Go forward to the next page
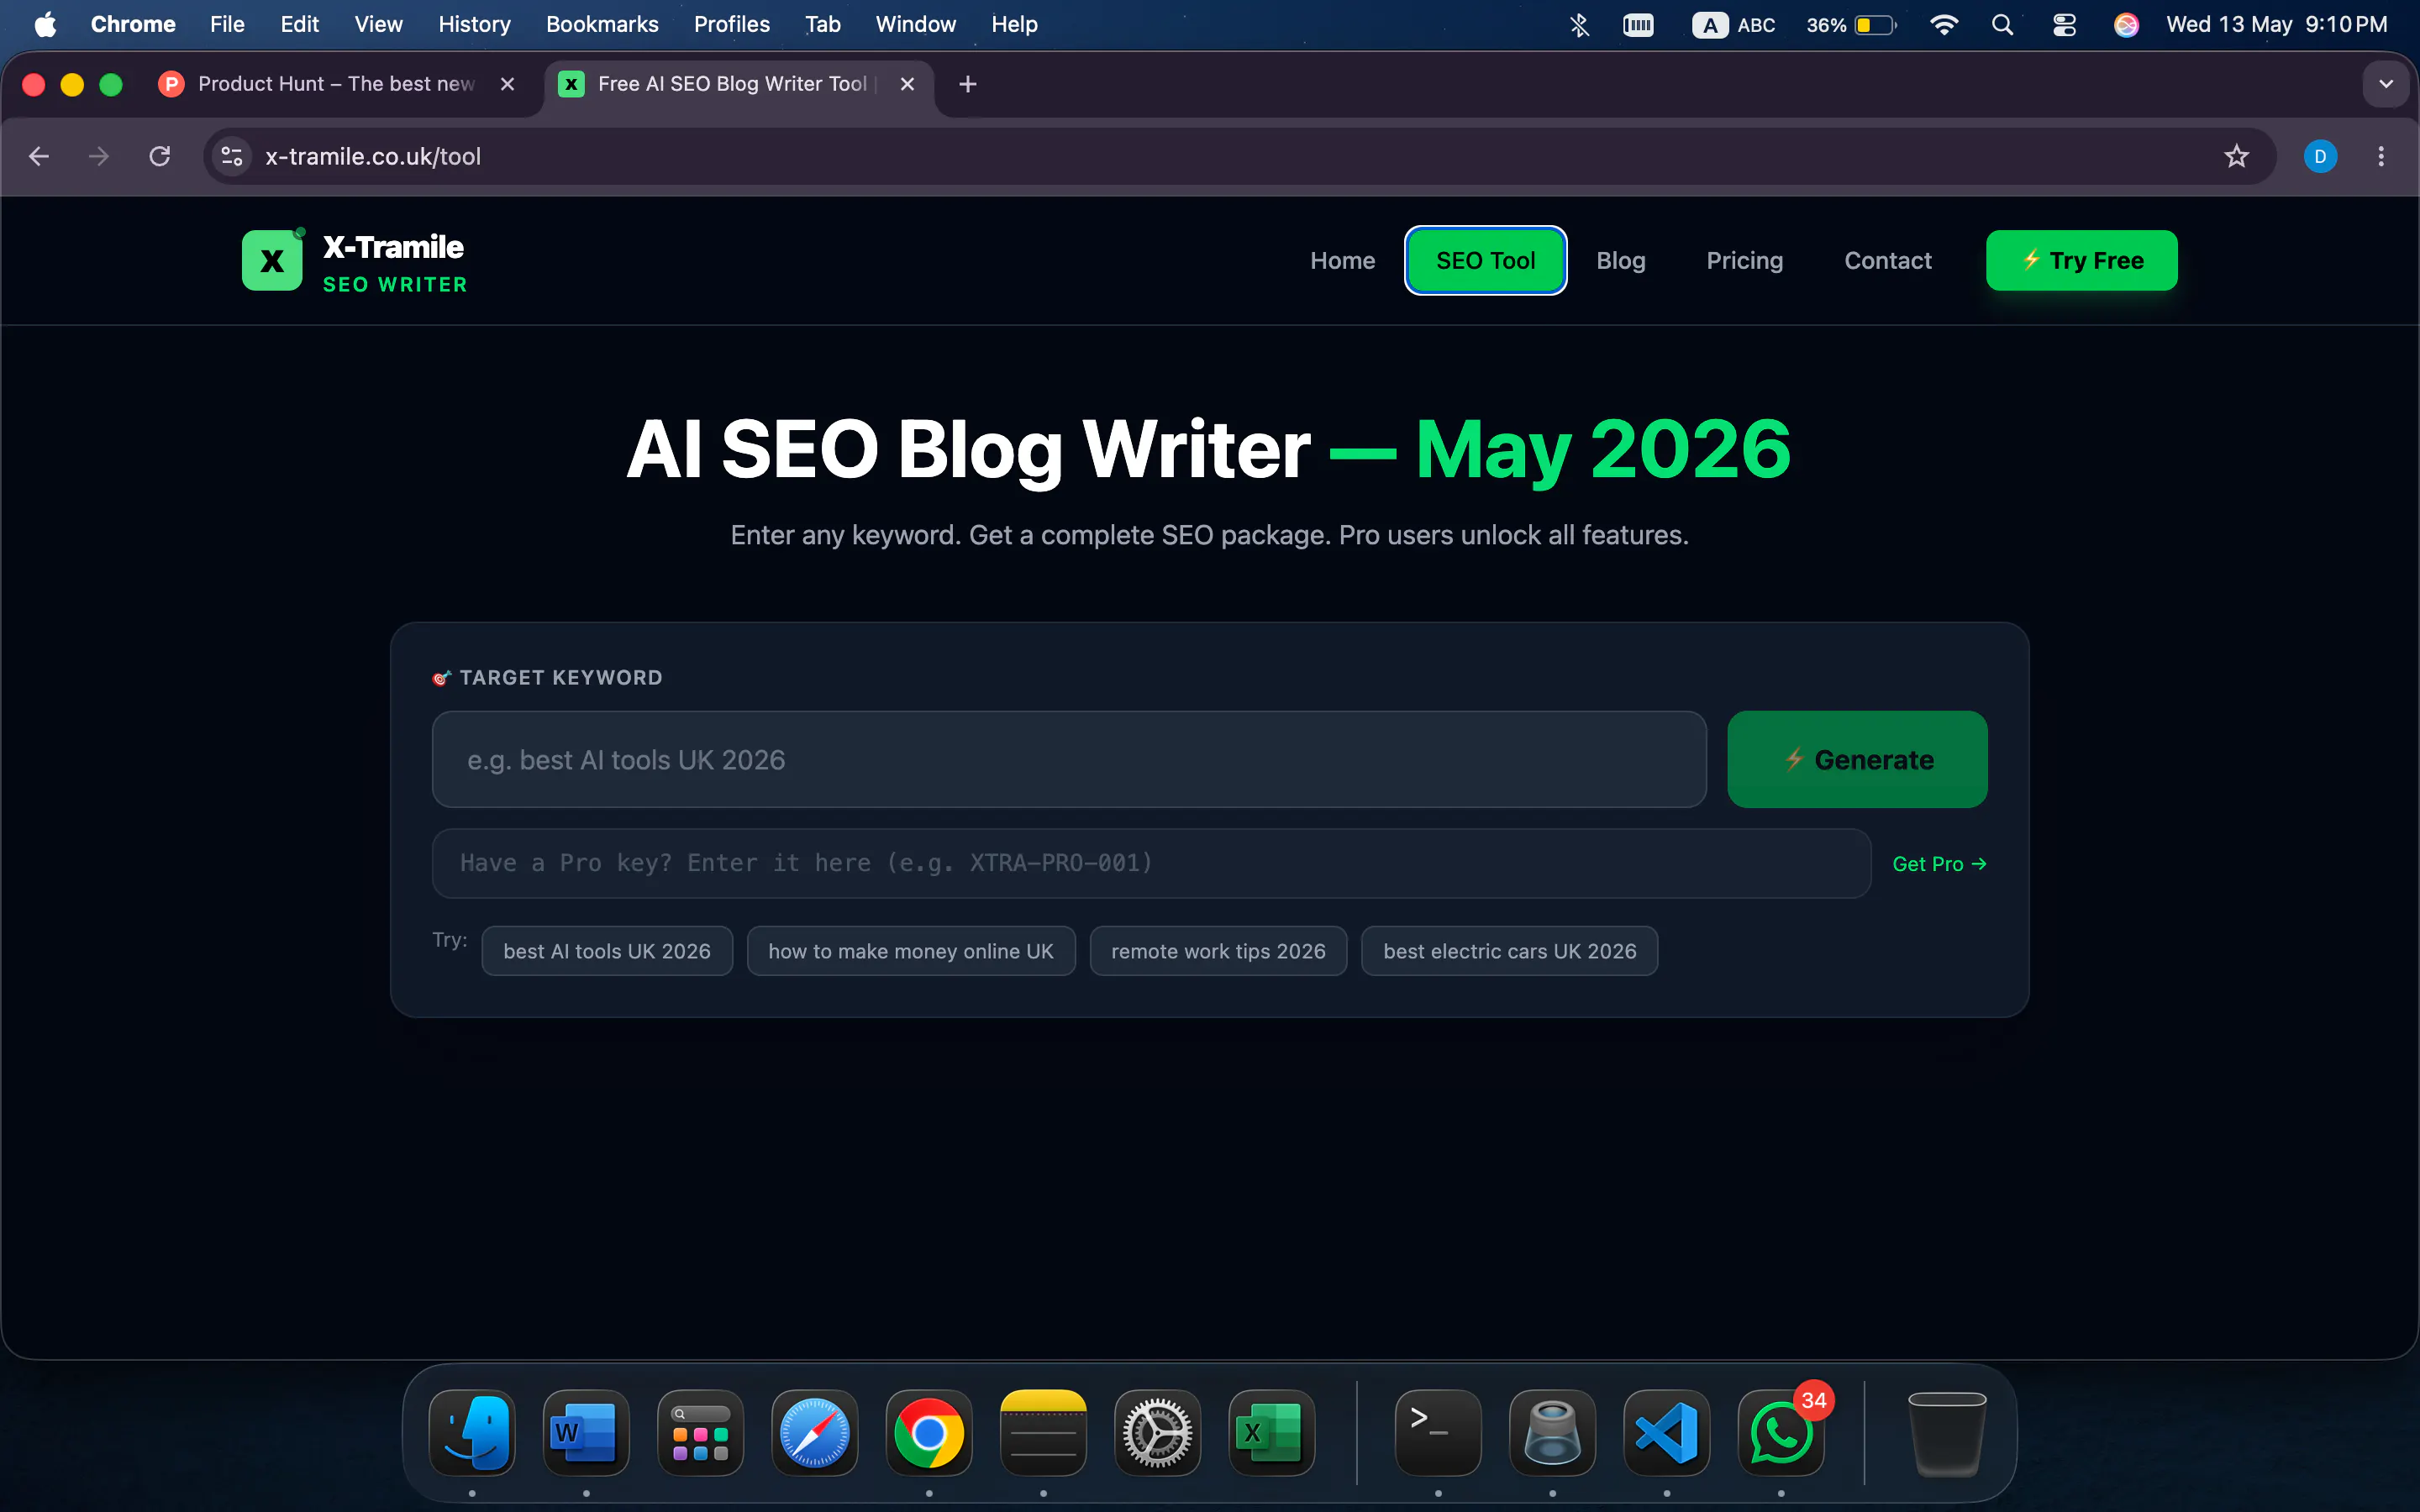This screenshot has width=2420, height=1512. pos(99,156)
